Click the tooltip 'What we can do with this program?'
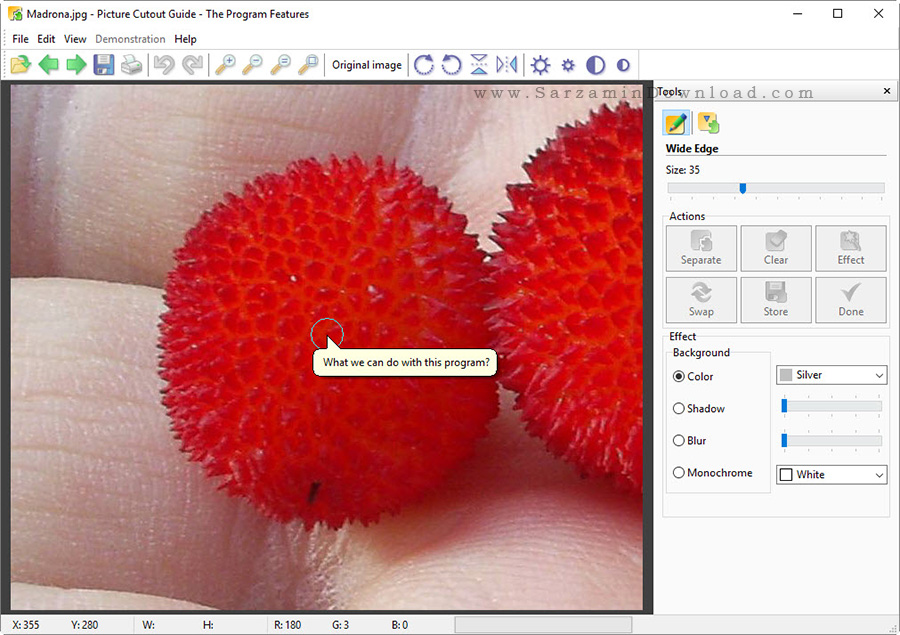This screenshot has height=635, width=900. click(x=406, y=362)
